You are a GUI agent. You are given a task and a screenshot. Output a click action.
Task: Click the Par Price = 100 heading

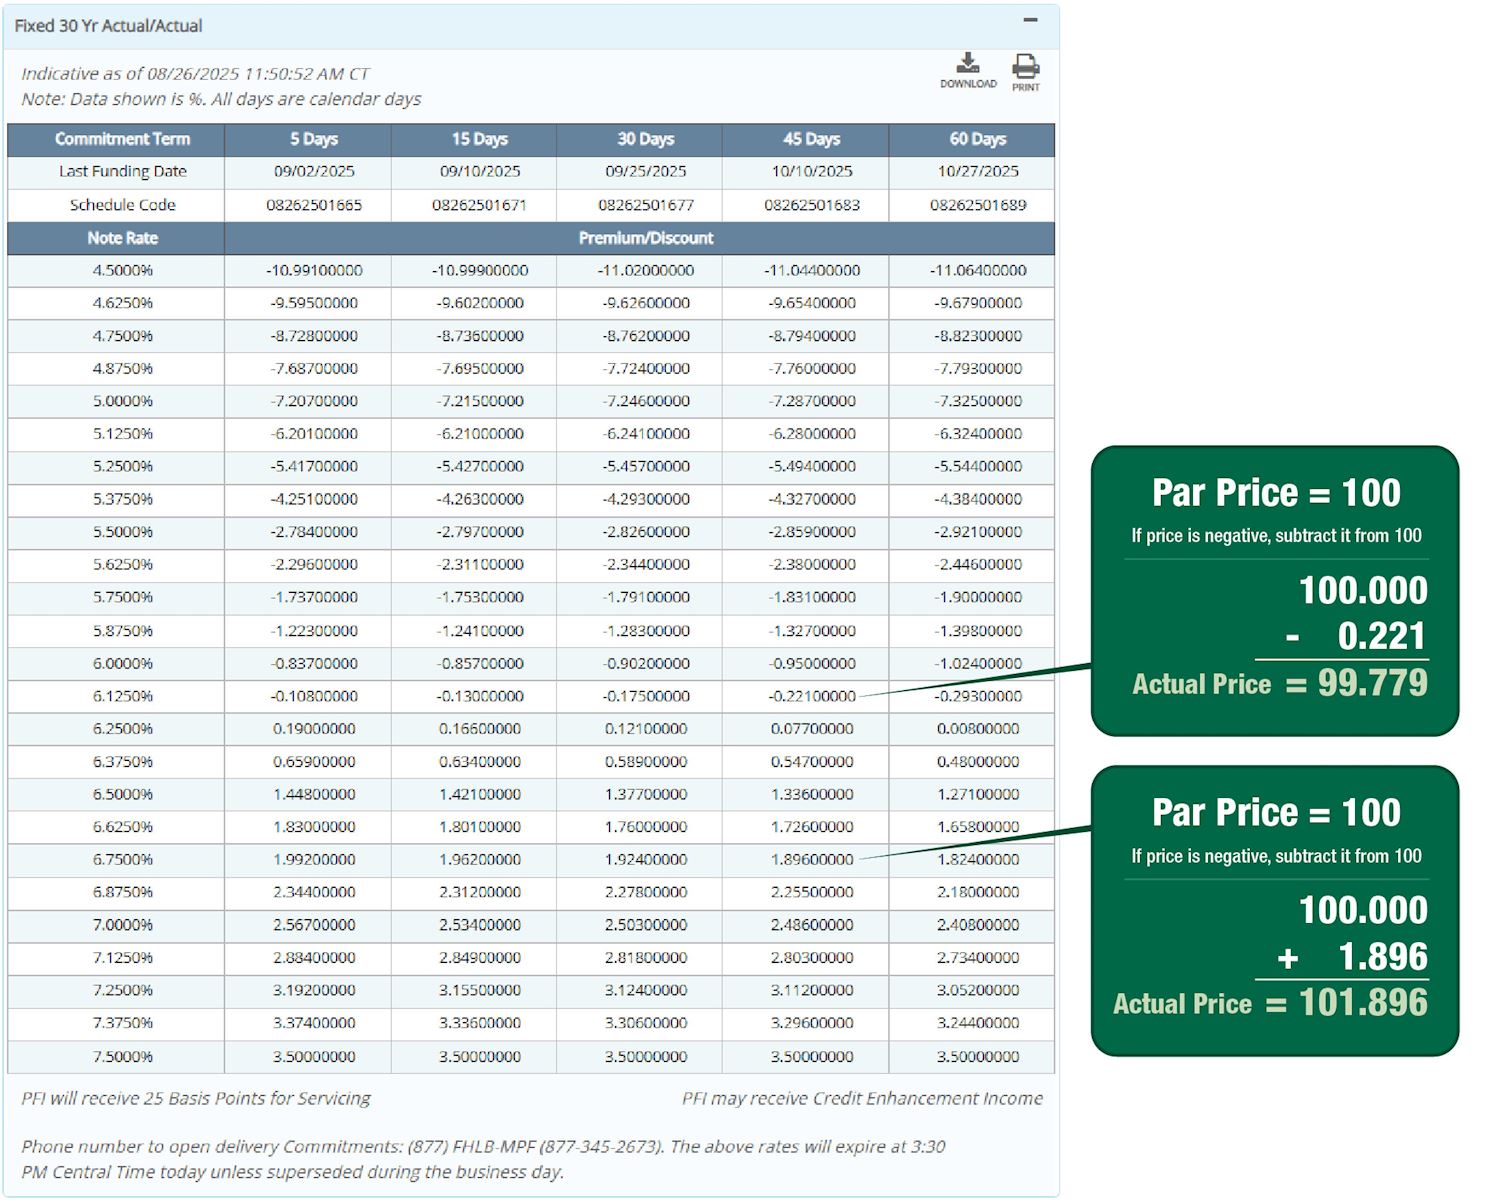(x=1276, y=492)
